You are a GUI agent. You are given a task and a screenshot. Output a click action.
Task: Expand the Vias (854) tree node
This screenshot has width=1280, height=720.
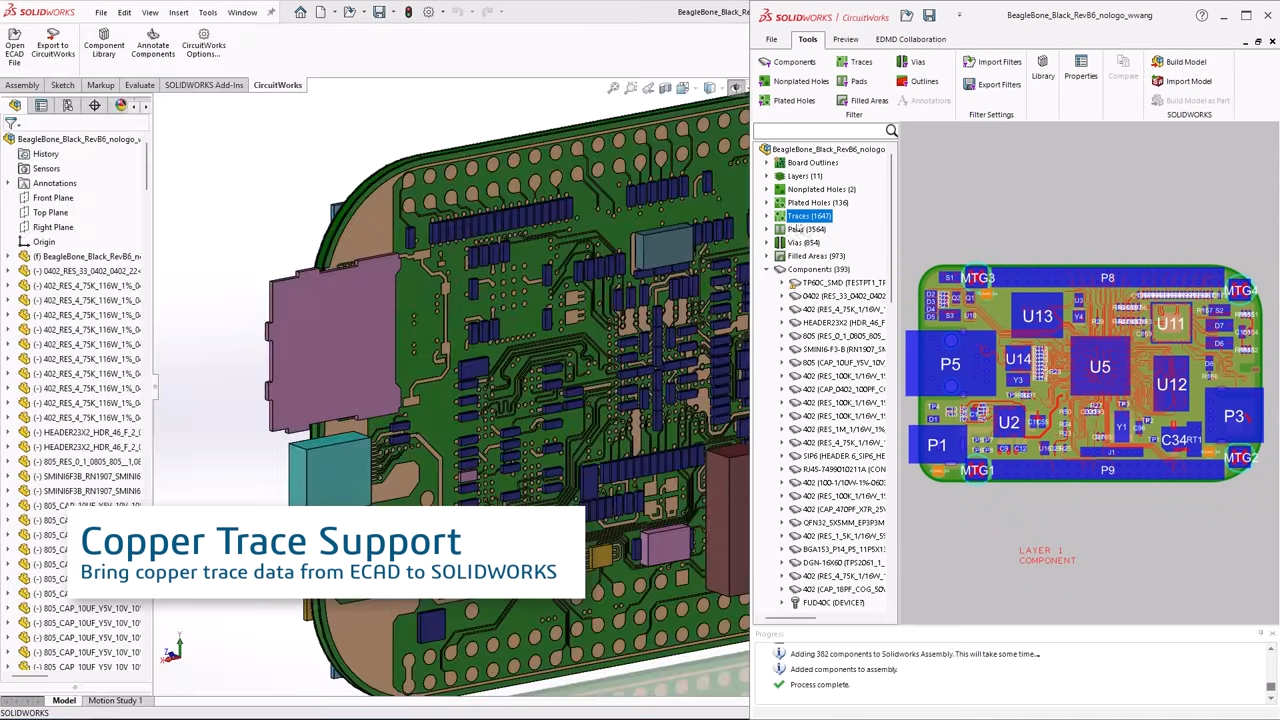[x=767, y=243]
